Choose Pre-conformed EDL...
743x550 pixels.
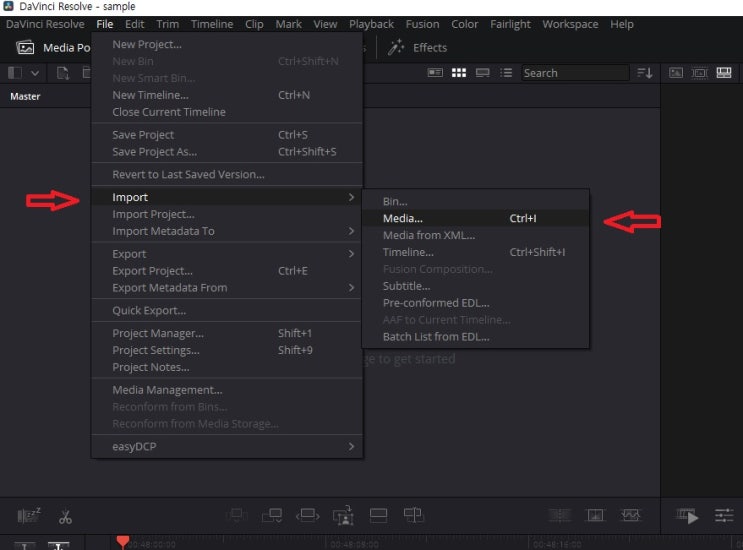(x=475, y=303)
